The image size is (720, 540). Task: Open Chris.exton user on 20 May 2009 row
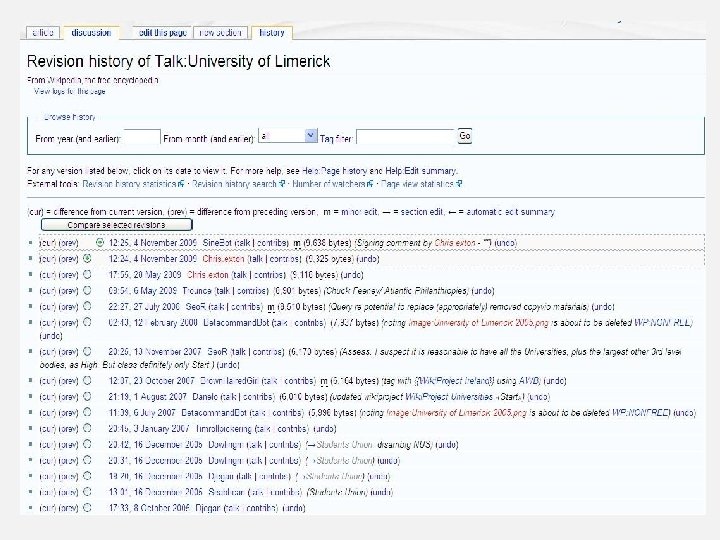click(208, 275)
